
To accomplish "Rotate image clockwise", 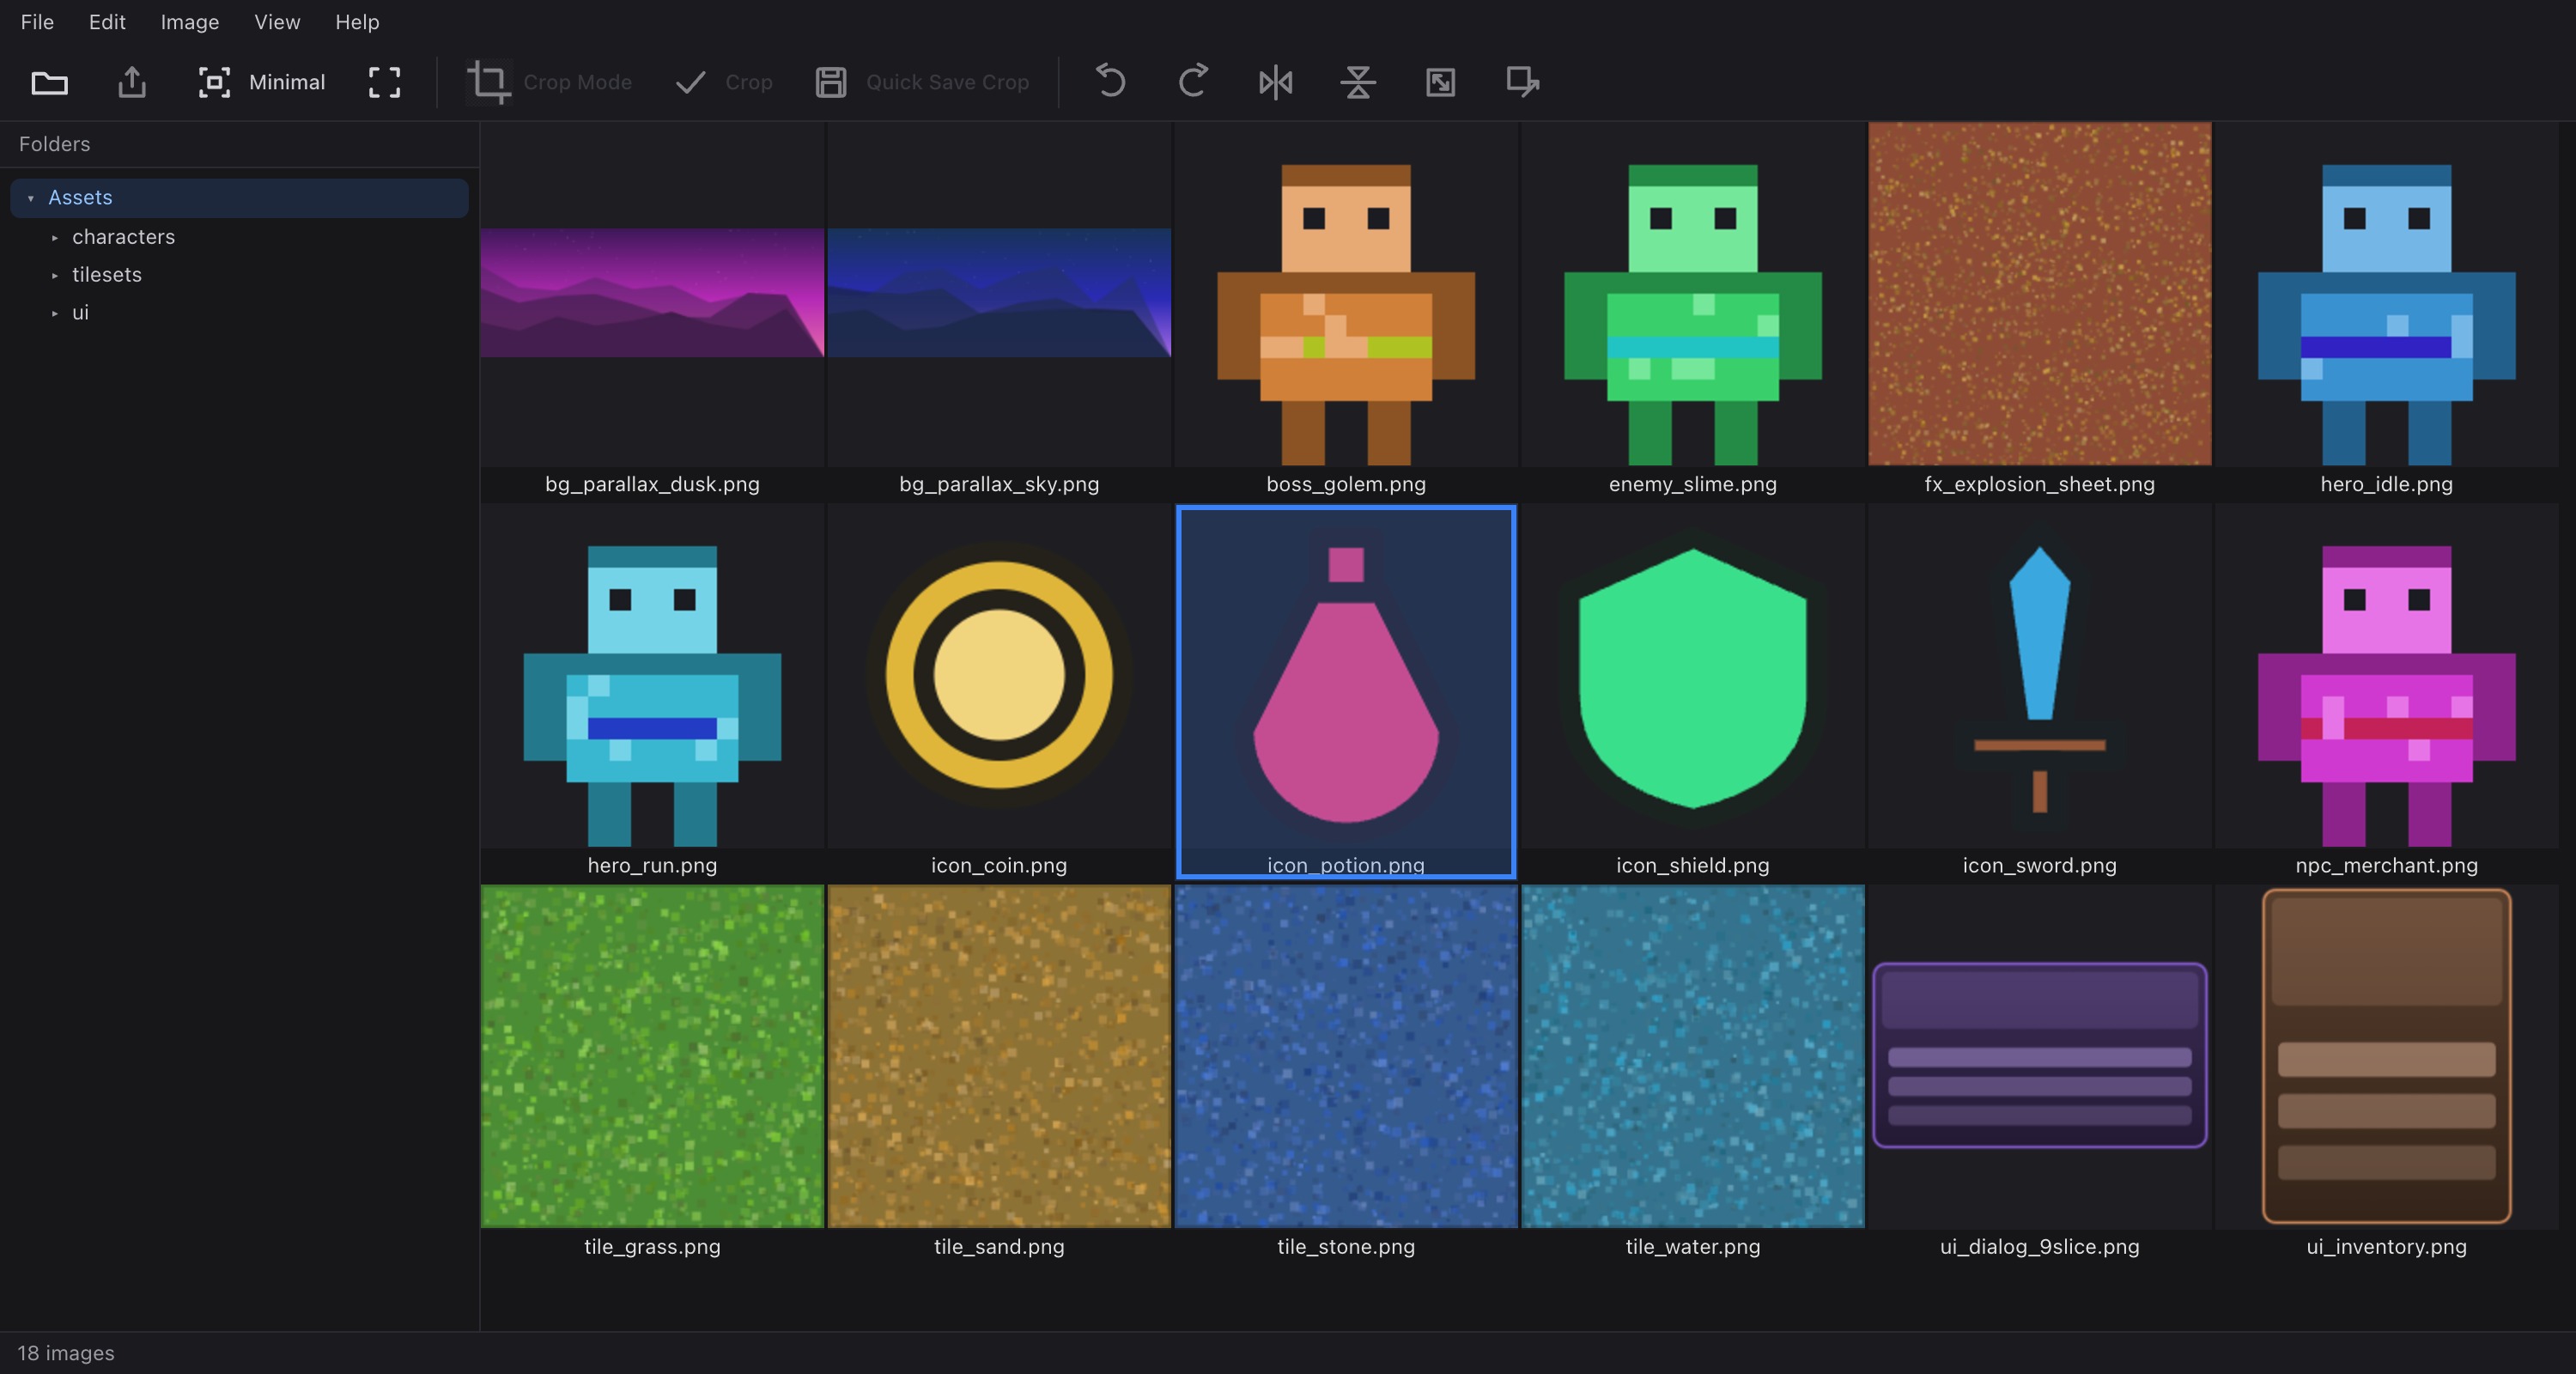I will (x=1193, y=81).
